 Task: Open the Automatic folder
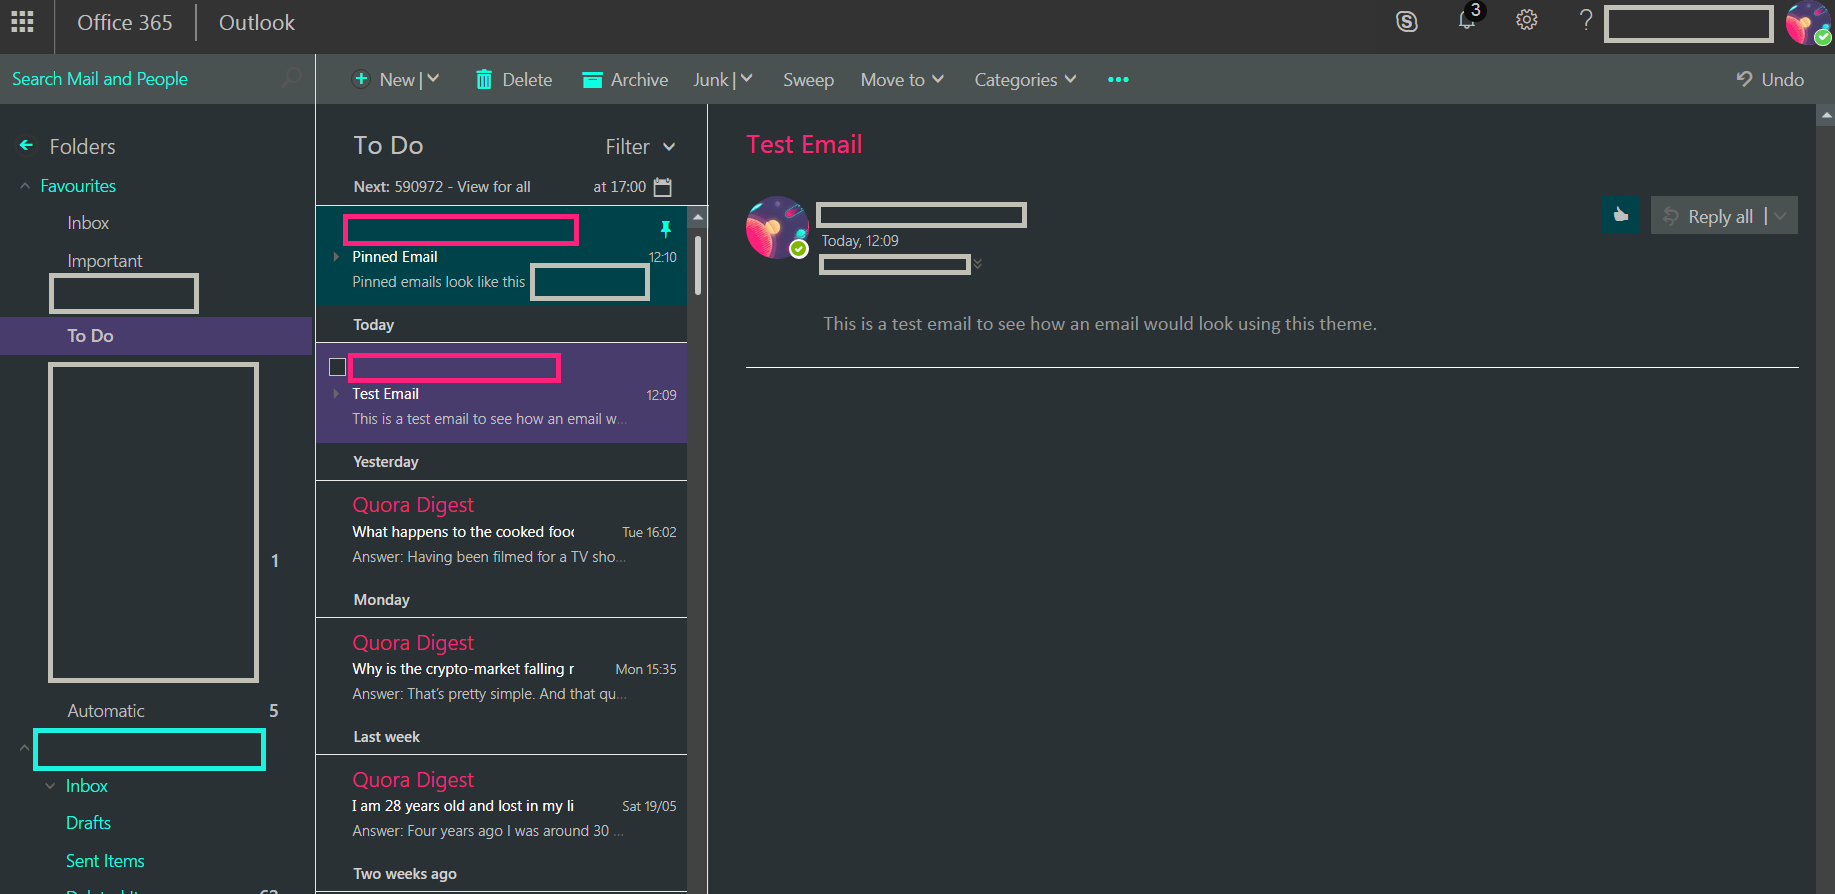click(106, 711)
